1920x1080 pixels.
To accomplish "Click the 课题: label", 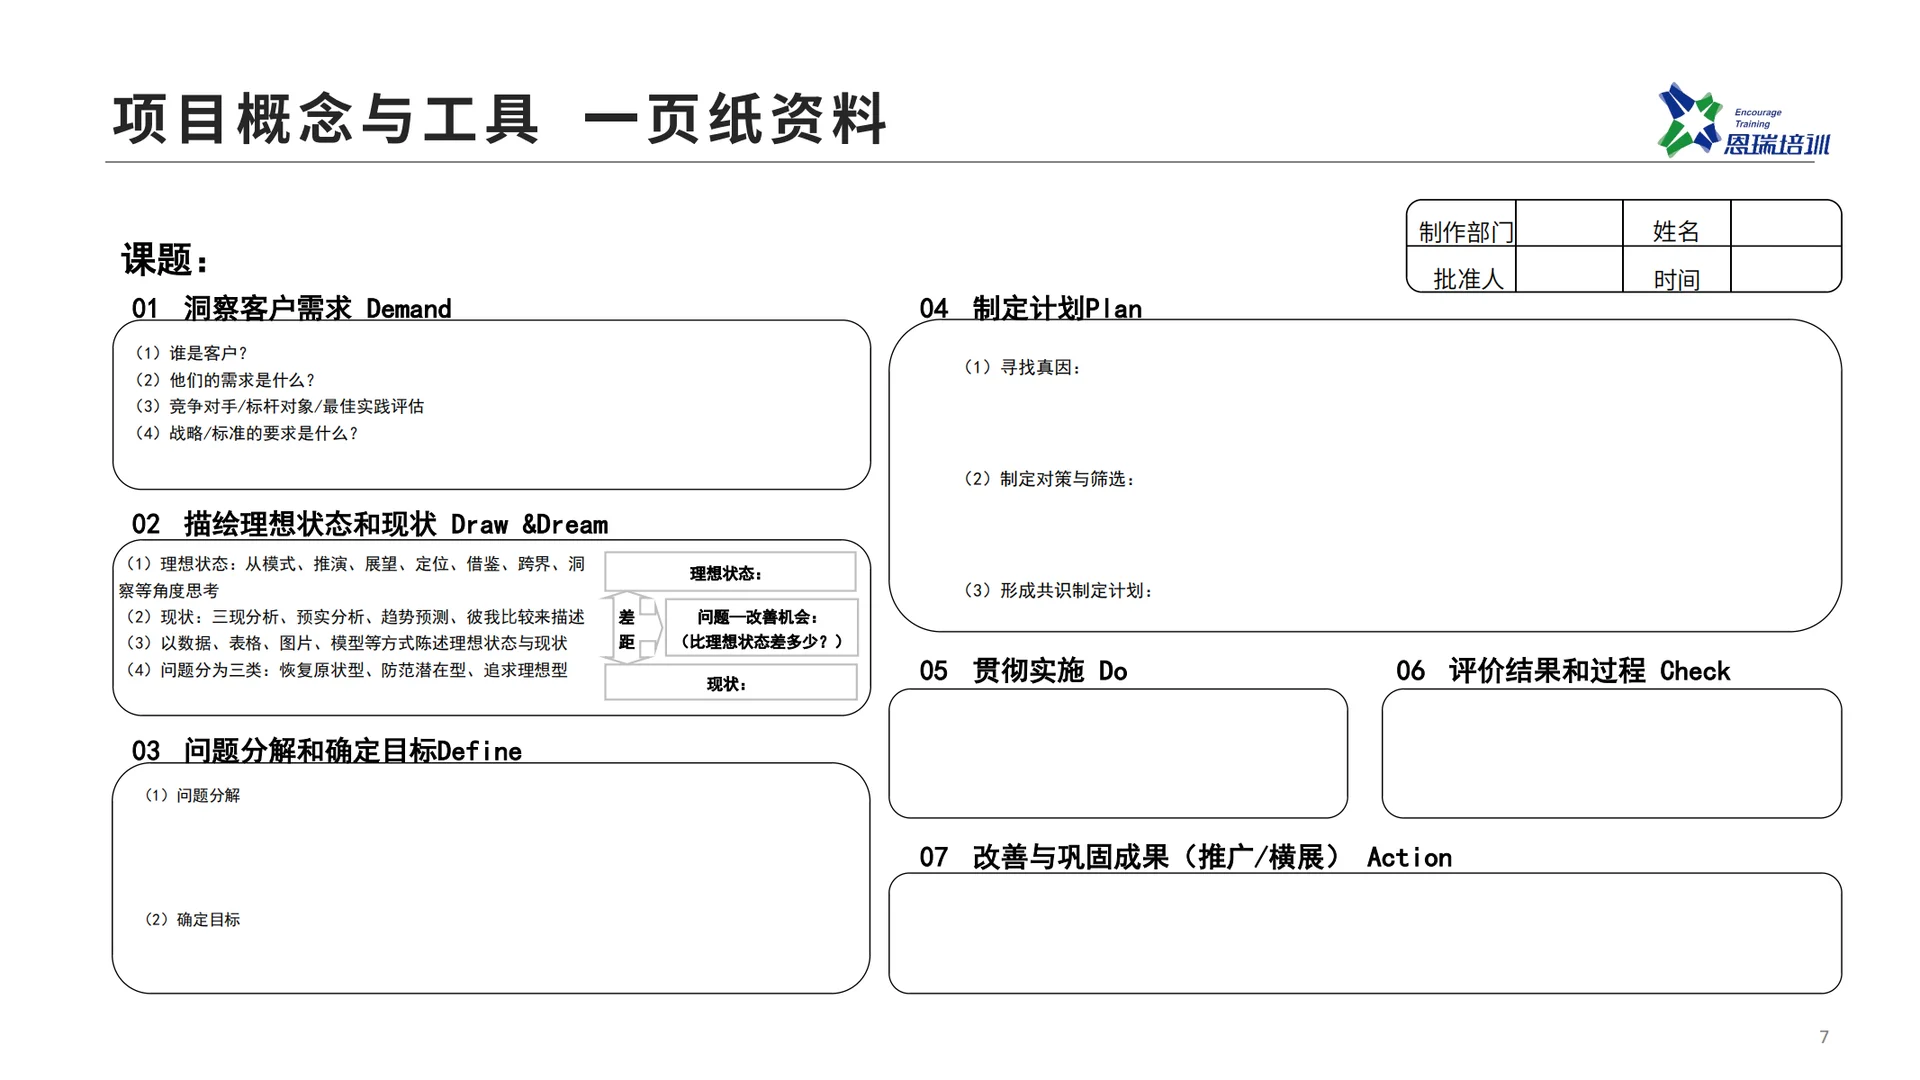I will (166, 260).
